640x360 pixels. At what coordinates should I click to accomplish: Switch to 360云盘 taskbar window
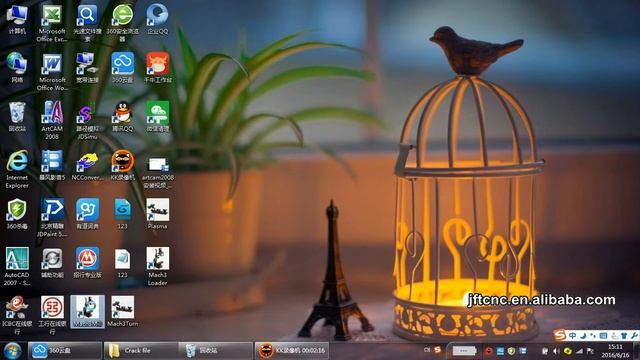point(64,351)
